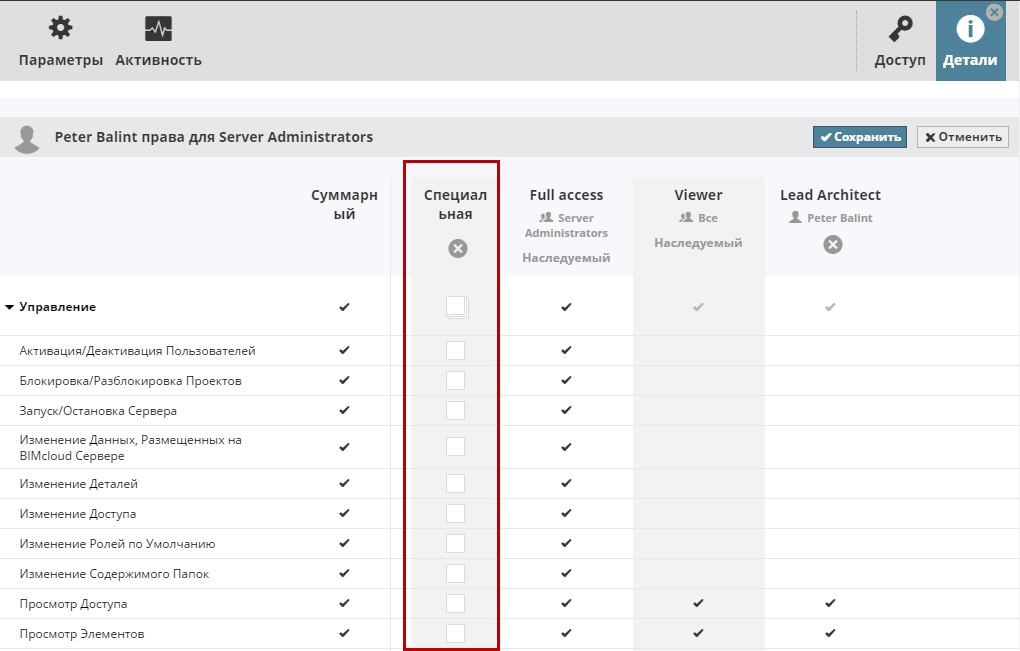1020x651 pixels.
Task: Click the Server Administrators group icon
Action: click(x=546, y=217)
